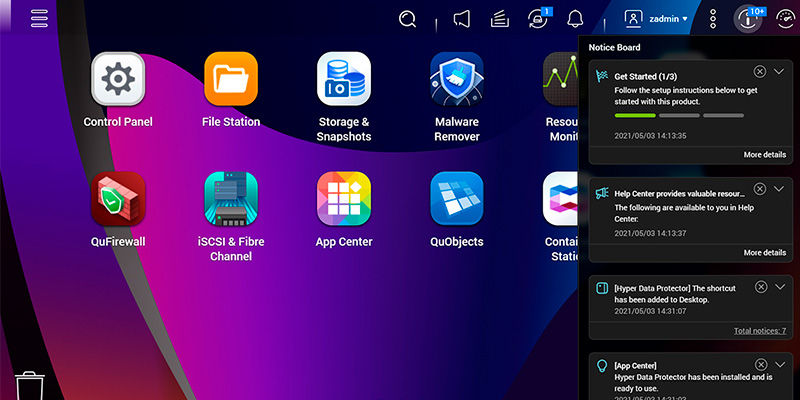Image resolution: width=800 pixels, height=400 pixels.
Task: Click the Help Center megaphone notice icon
Action: coord(602,193)
